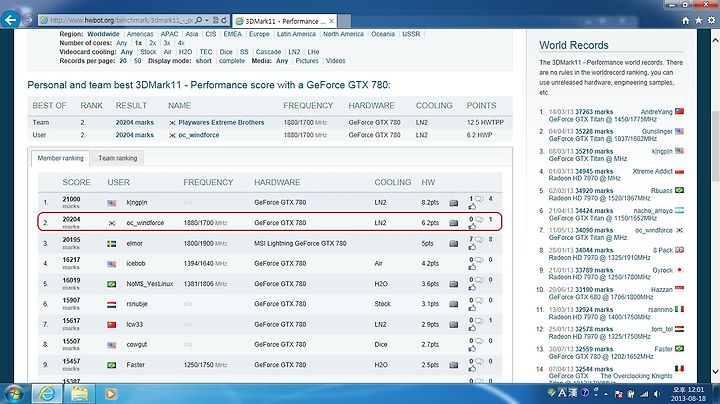Switch to Team ranking tab
Image resolution: width=720 pixels, height=404 pixels.
[x=118, y=158]
